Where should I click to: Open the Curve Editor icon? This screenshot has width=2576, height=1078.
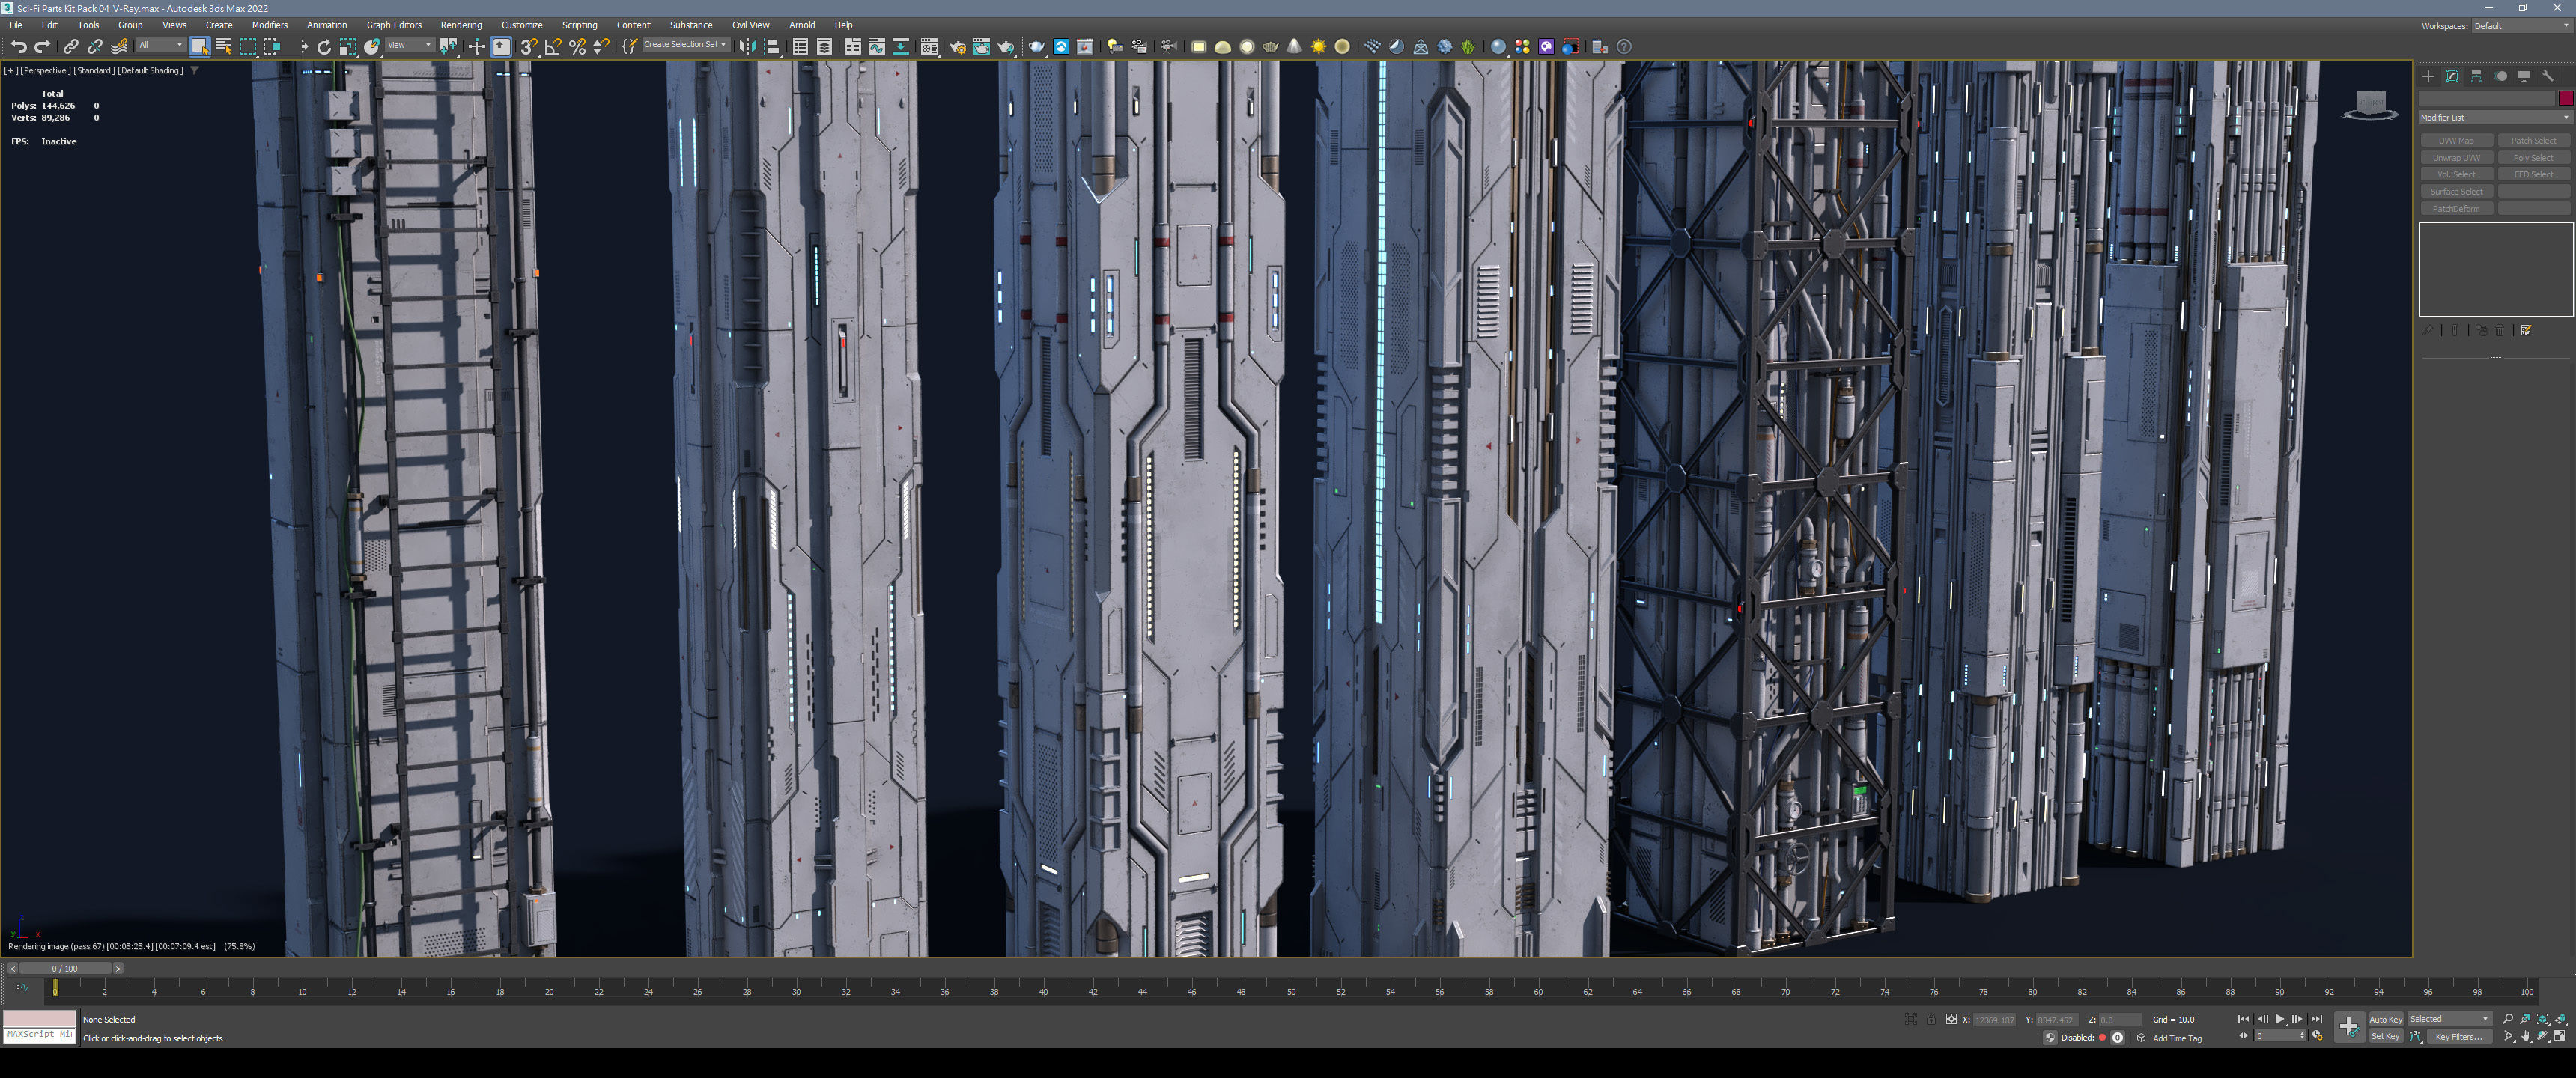[876, 46]
